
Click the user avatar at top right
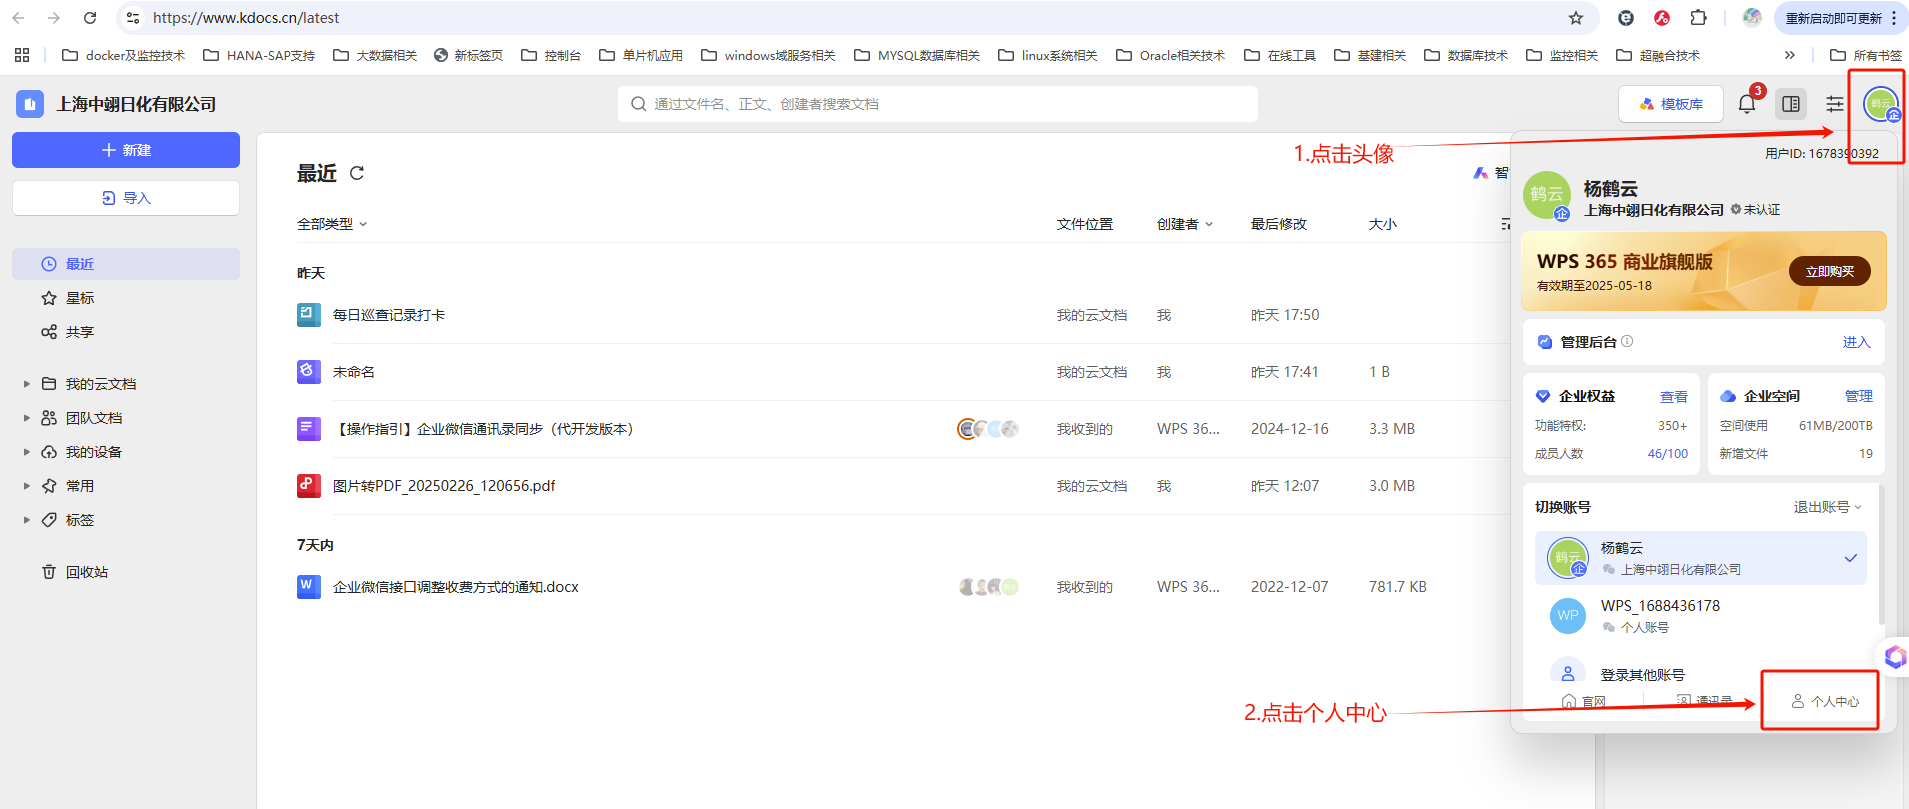tap(1881, 103)
